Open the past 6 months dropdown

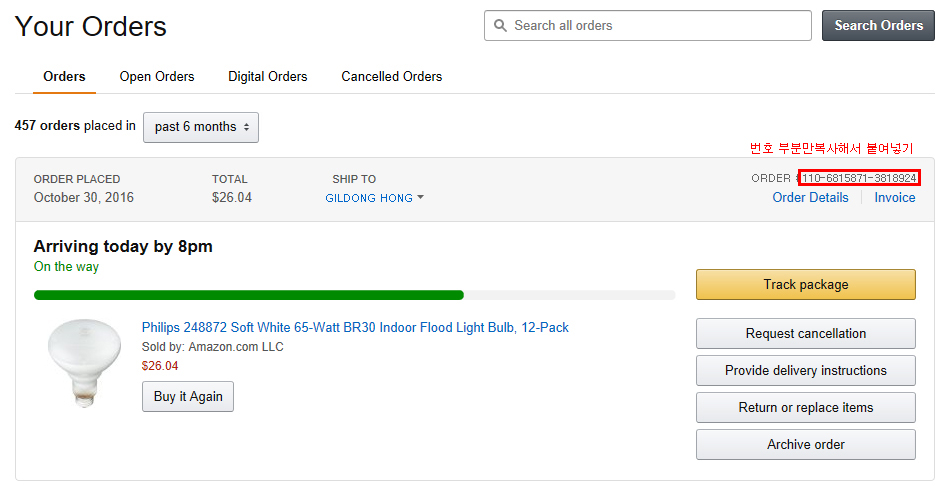[201, 127]
